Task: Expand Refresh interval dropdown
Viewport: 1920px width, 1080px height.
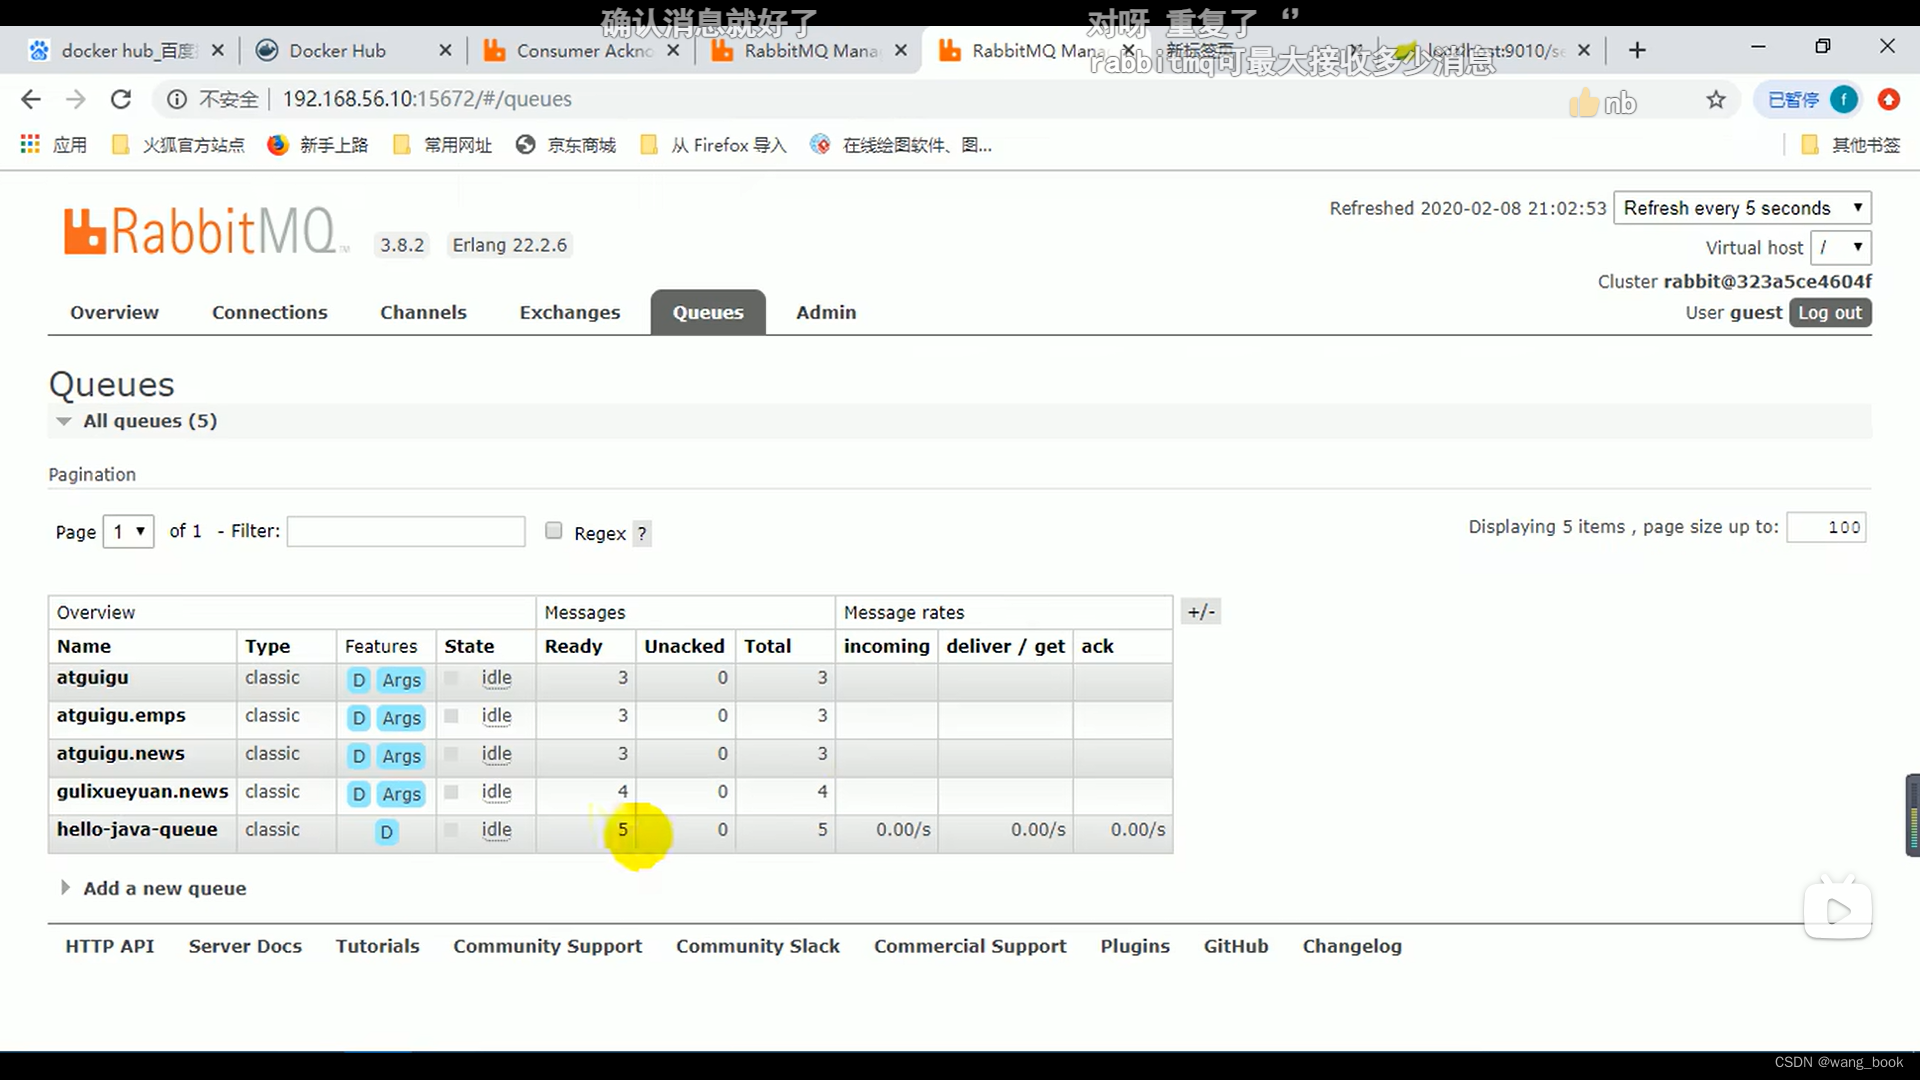Action: click(1741, 208)
